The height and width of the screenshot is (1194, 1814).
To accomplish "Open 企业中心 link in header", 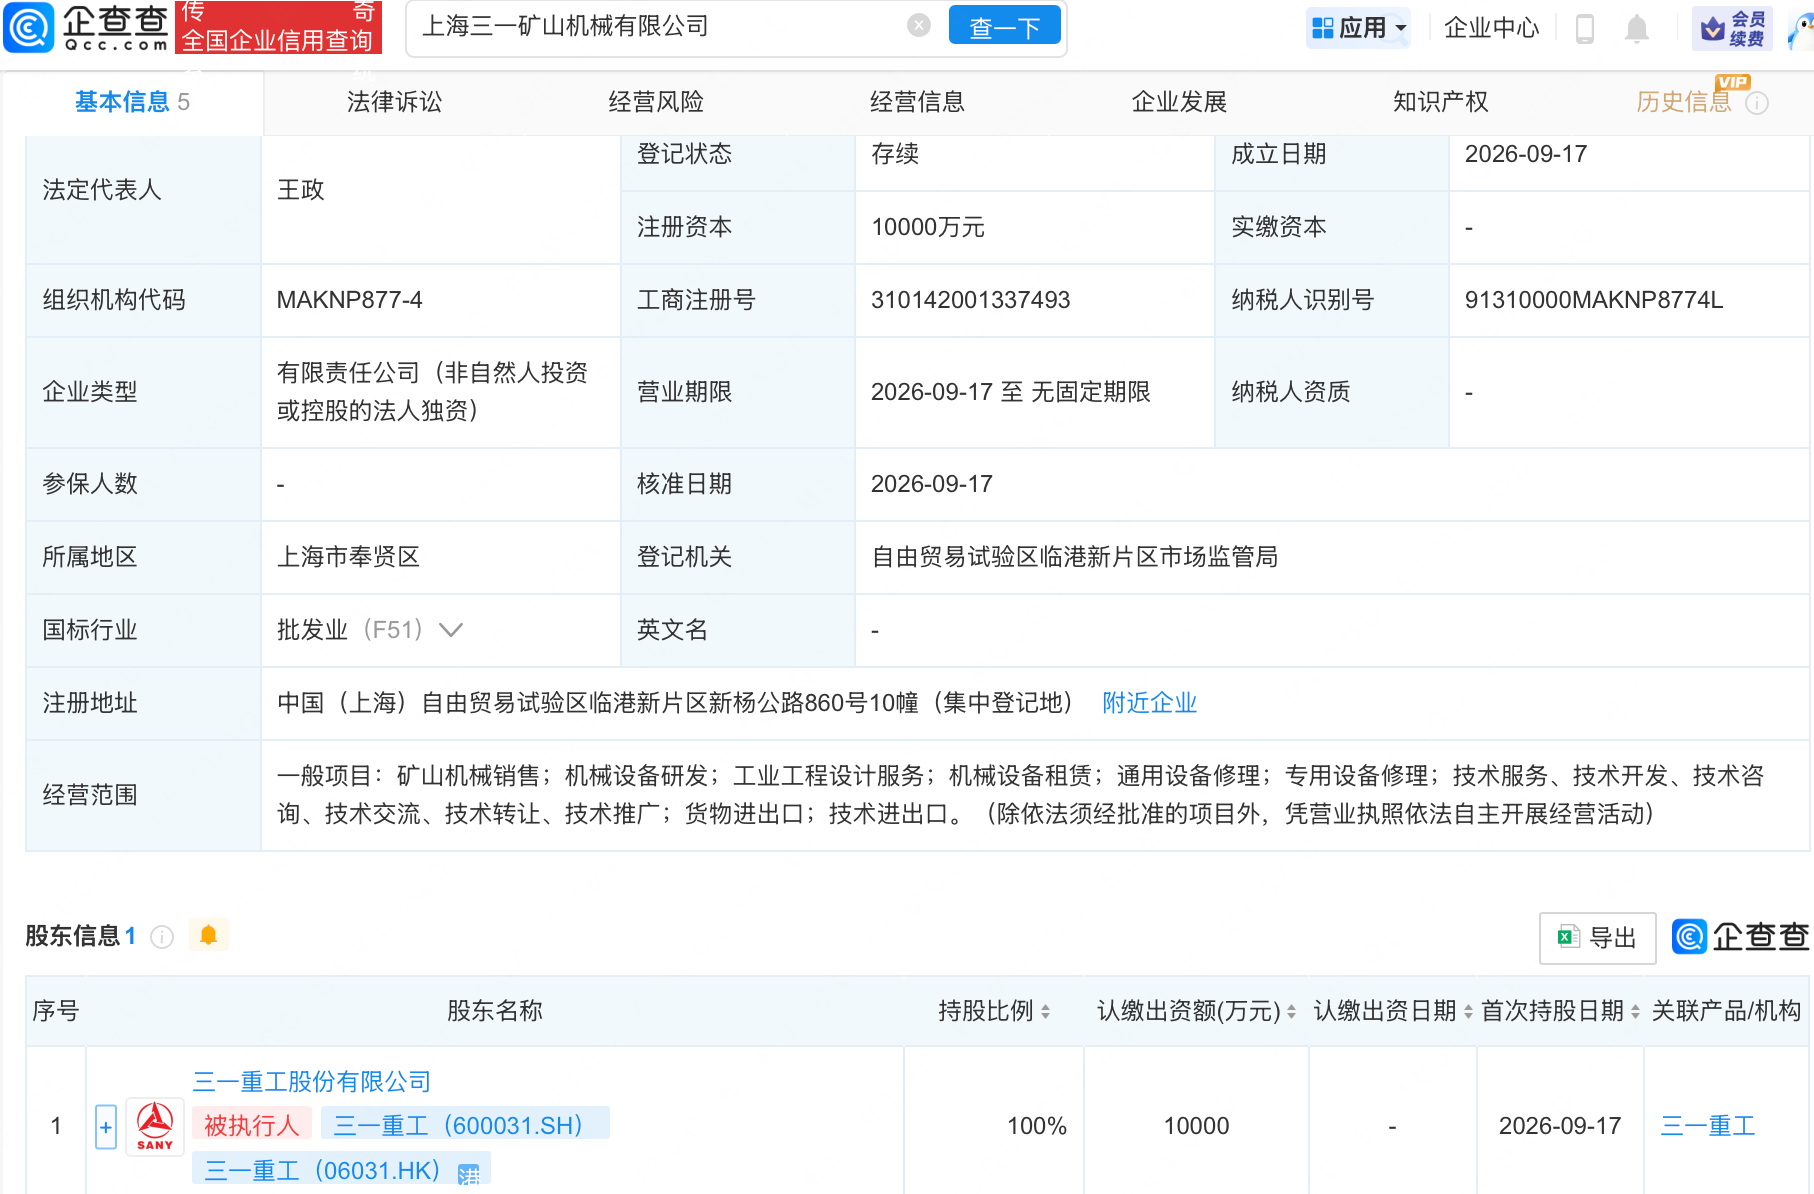I will click(1492, 28).
